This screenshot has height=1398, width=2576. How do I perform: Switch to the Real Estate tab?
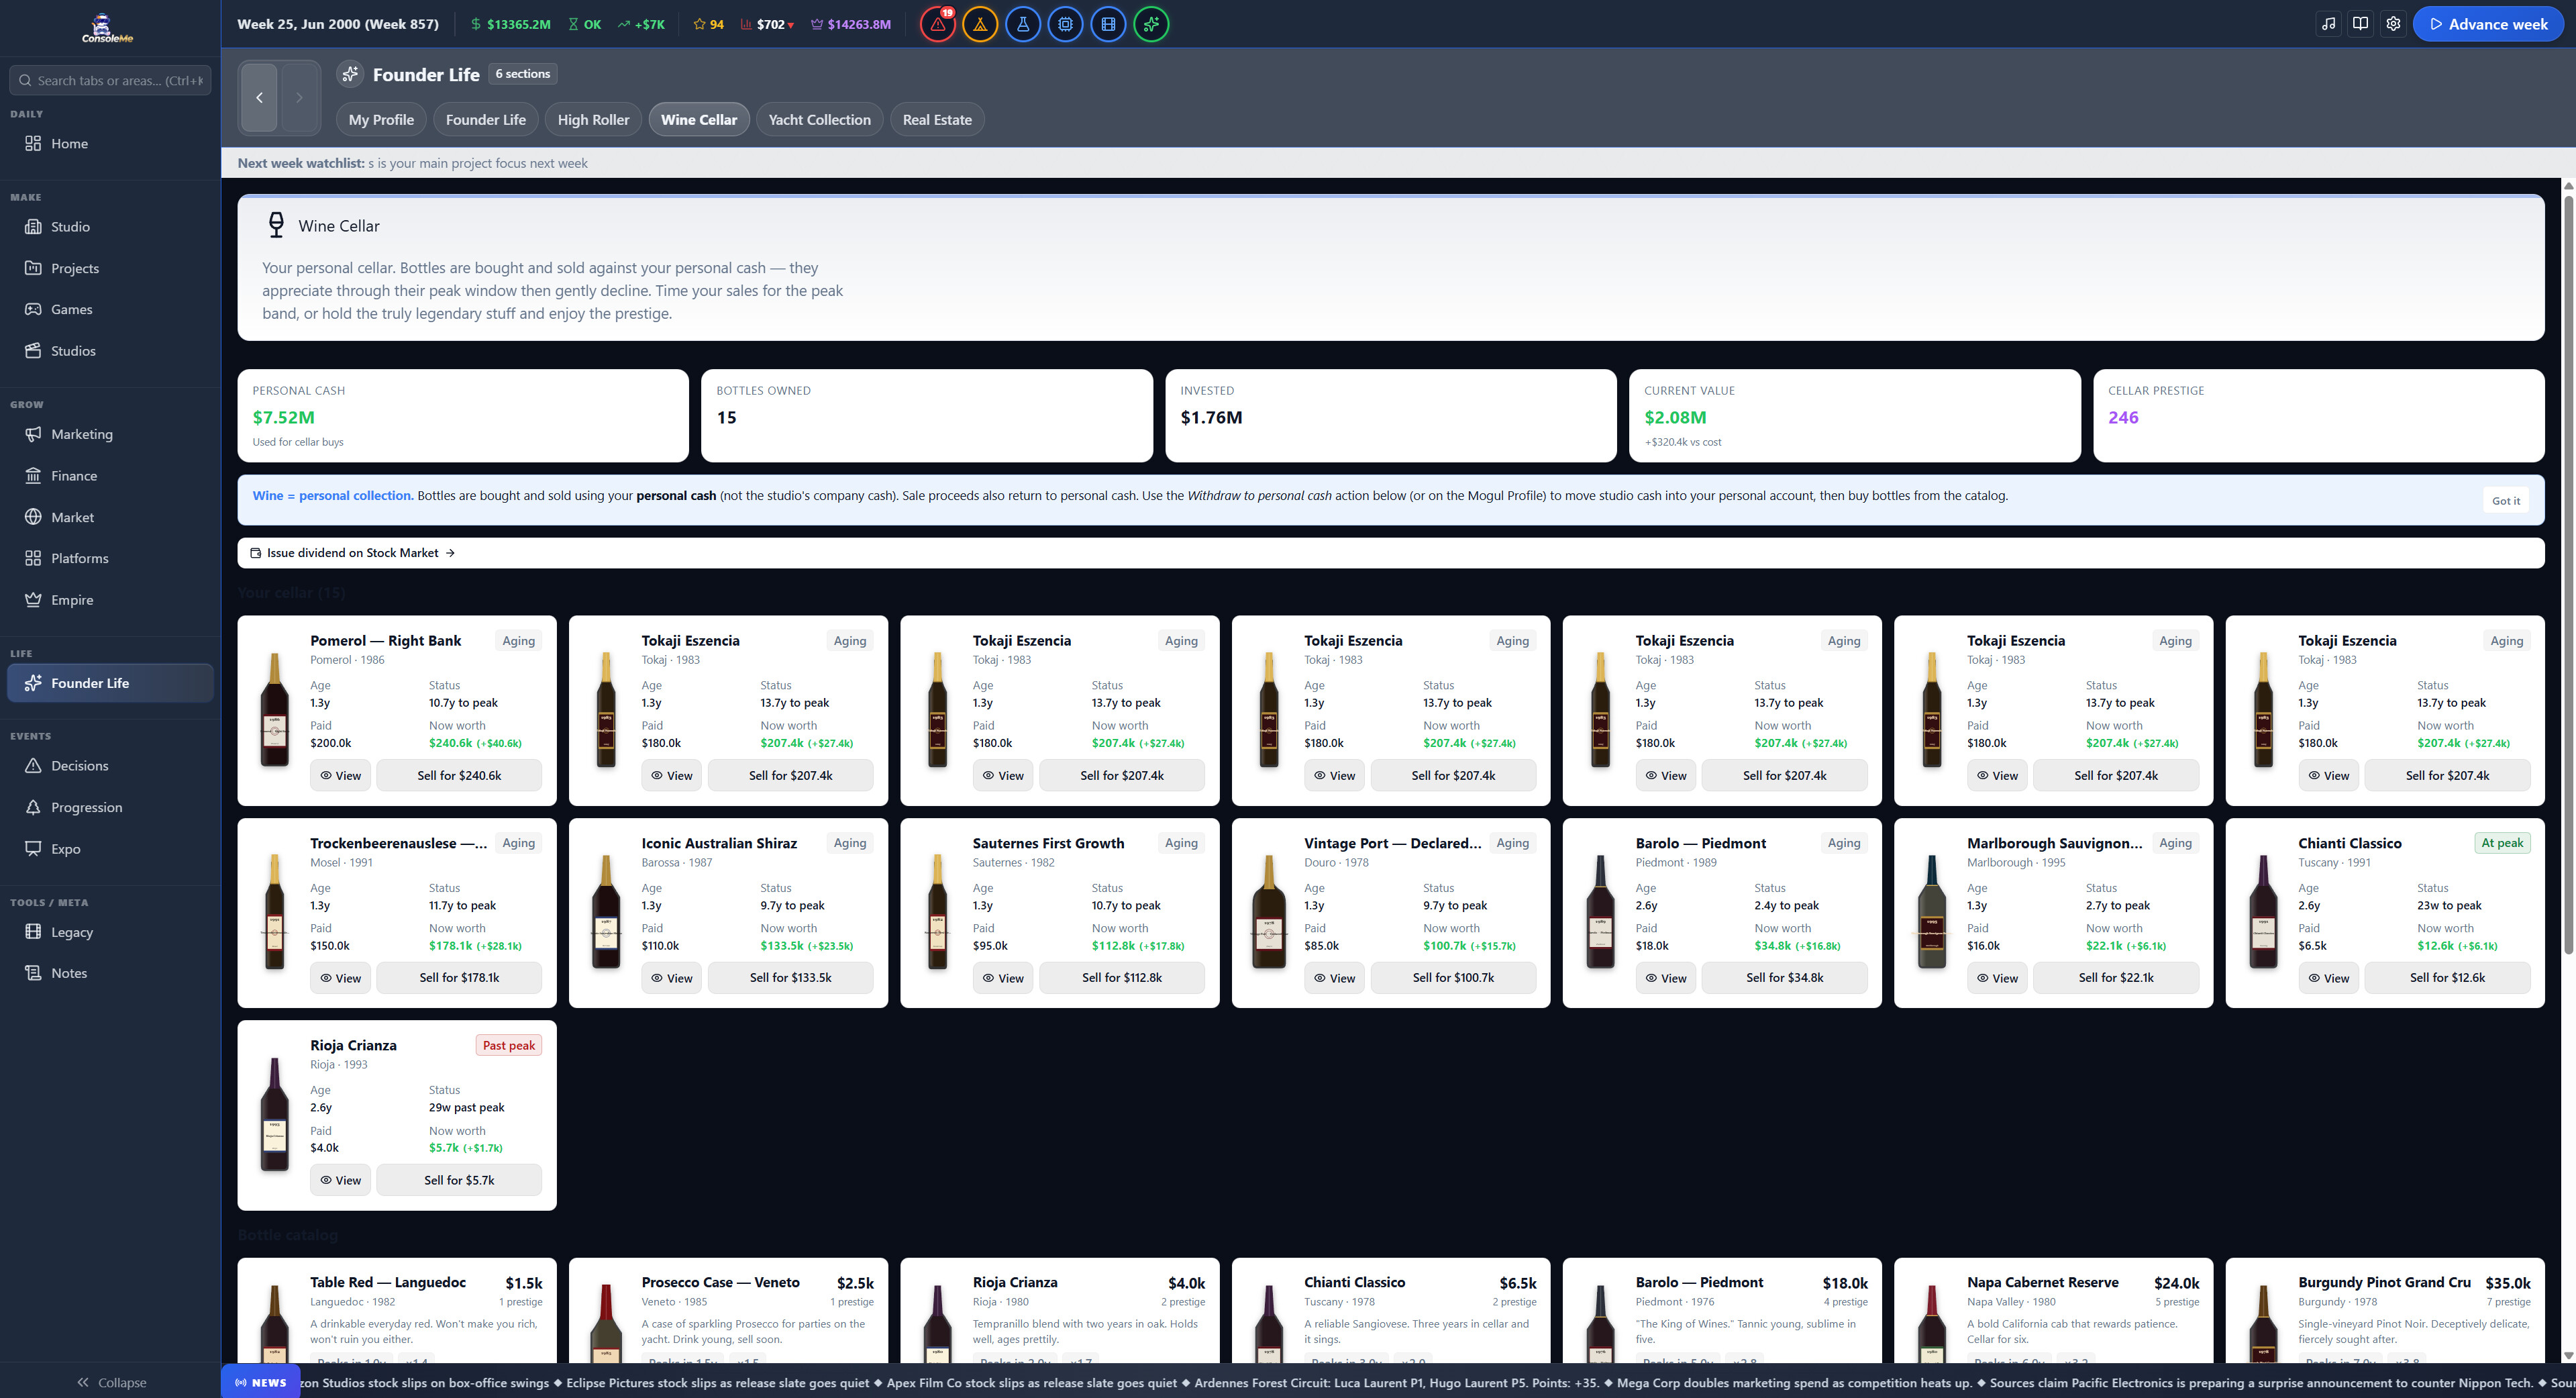pos(937,119)
